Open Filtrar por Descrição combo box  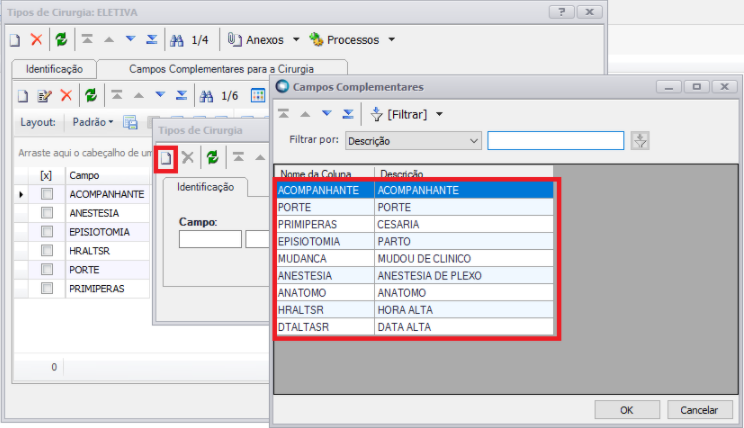[413, 141]
